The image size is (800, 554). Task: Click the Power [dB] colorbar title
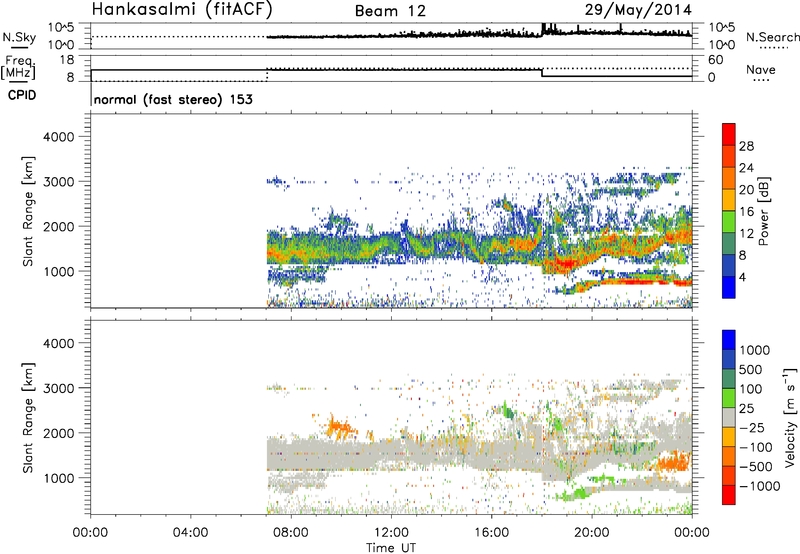(x=764, y=211)
